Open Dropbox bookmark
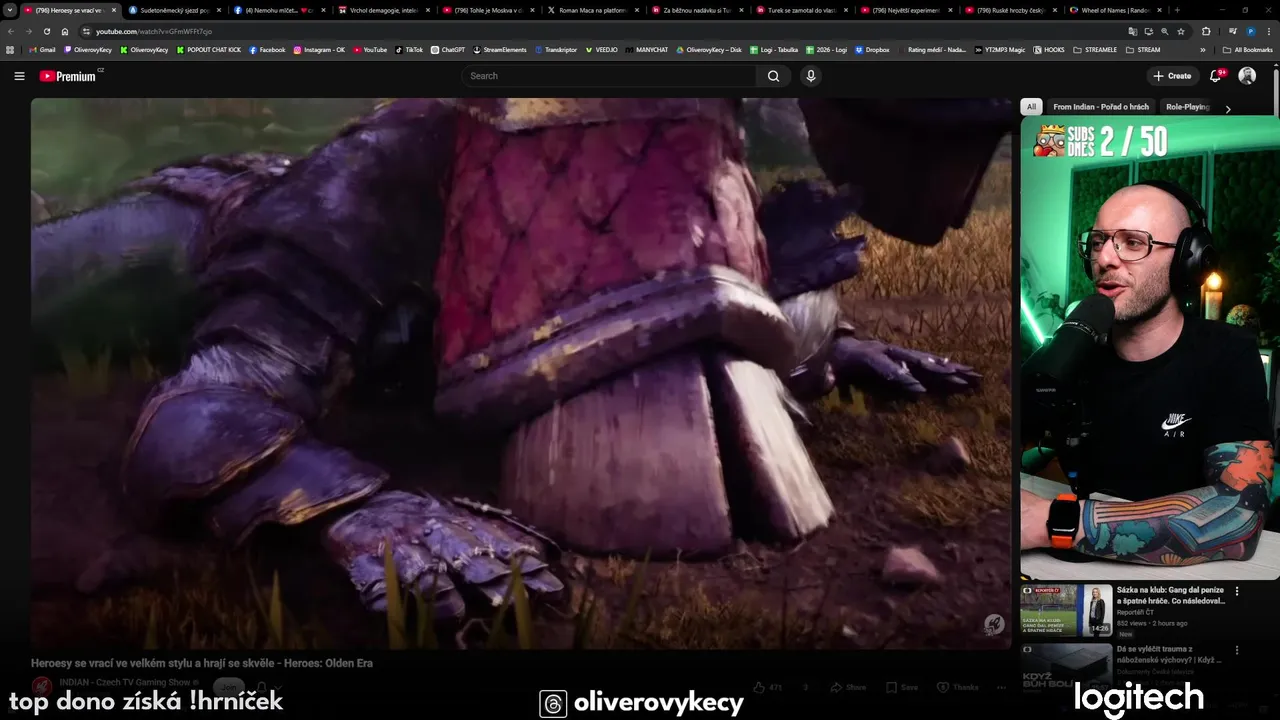 click(x=873, y=49)
